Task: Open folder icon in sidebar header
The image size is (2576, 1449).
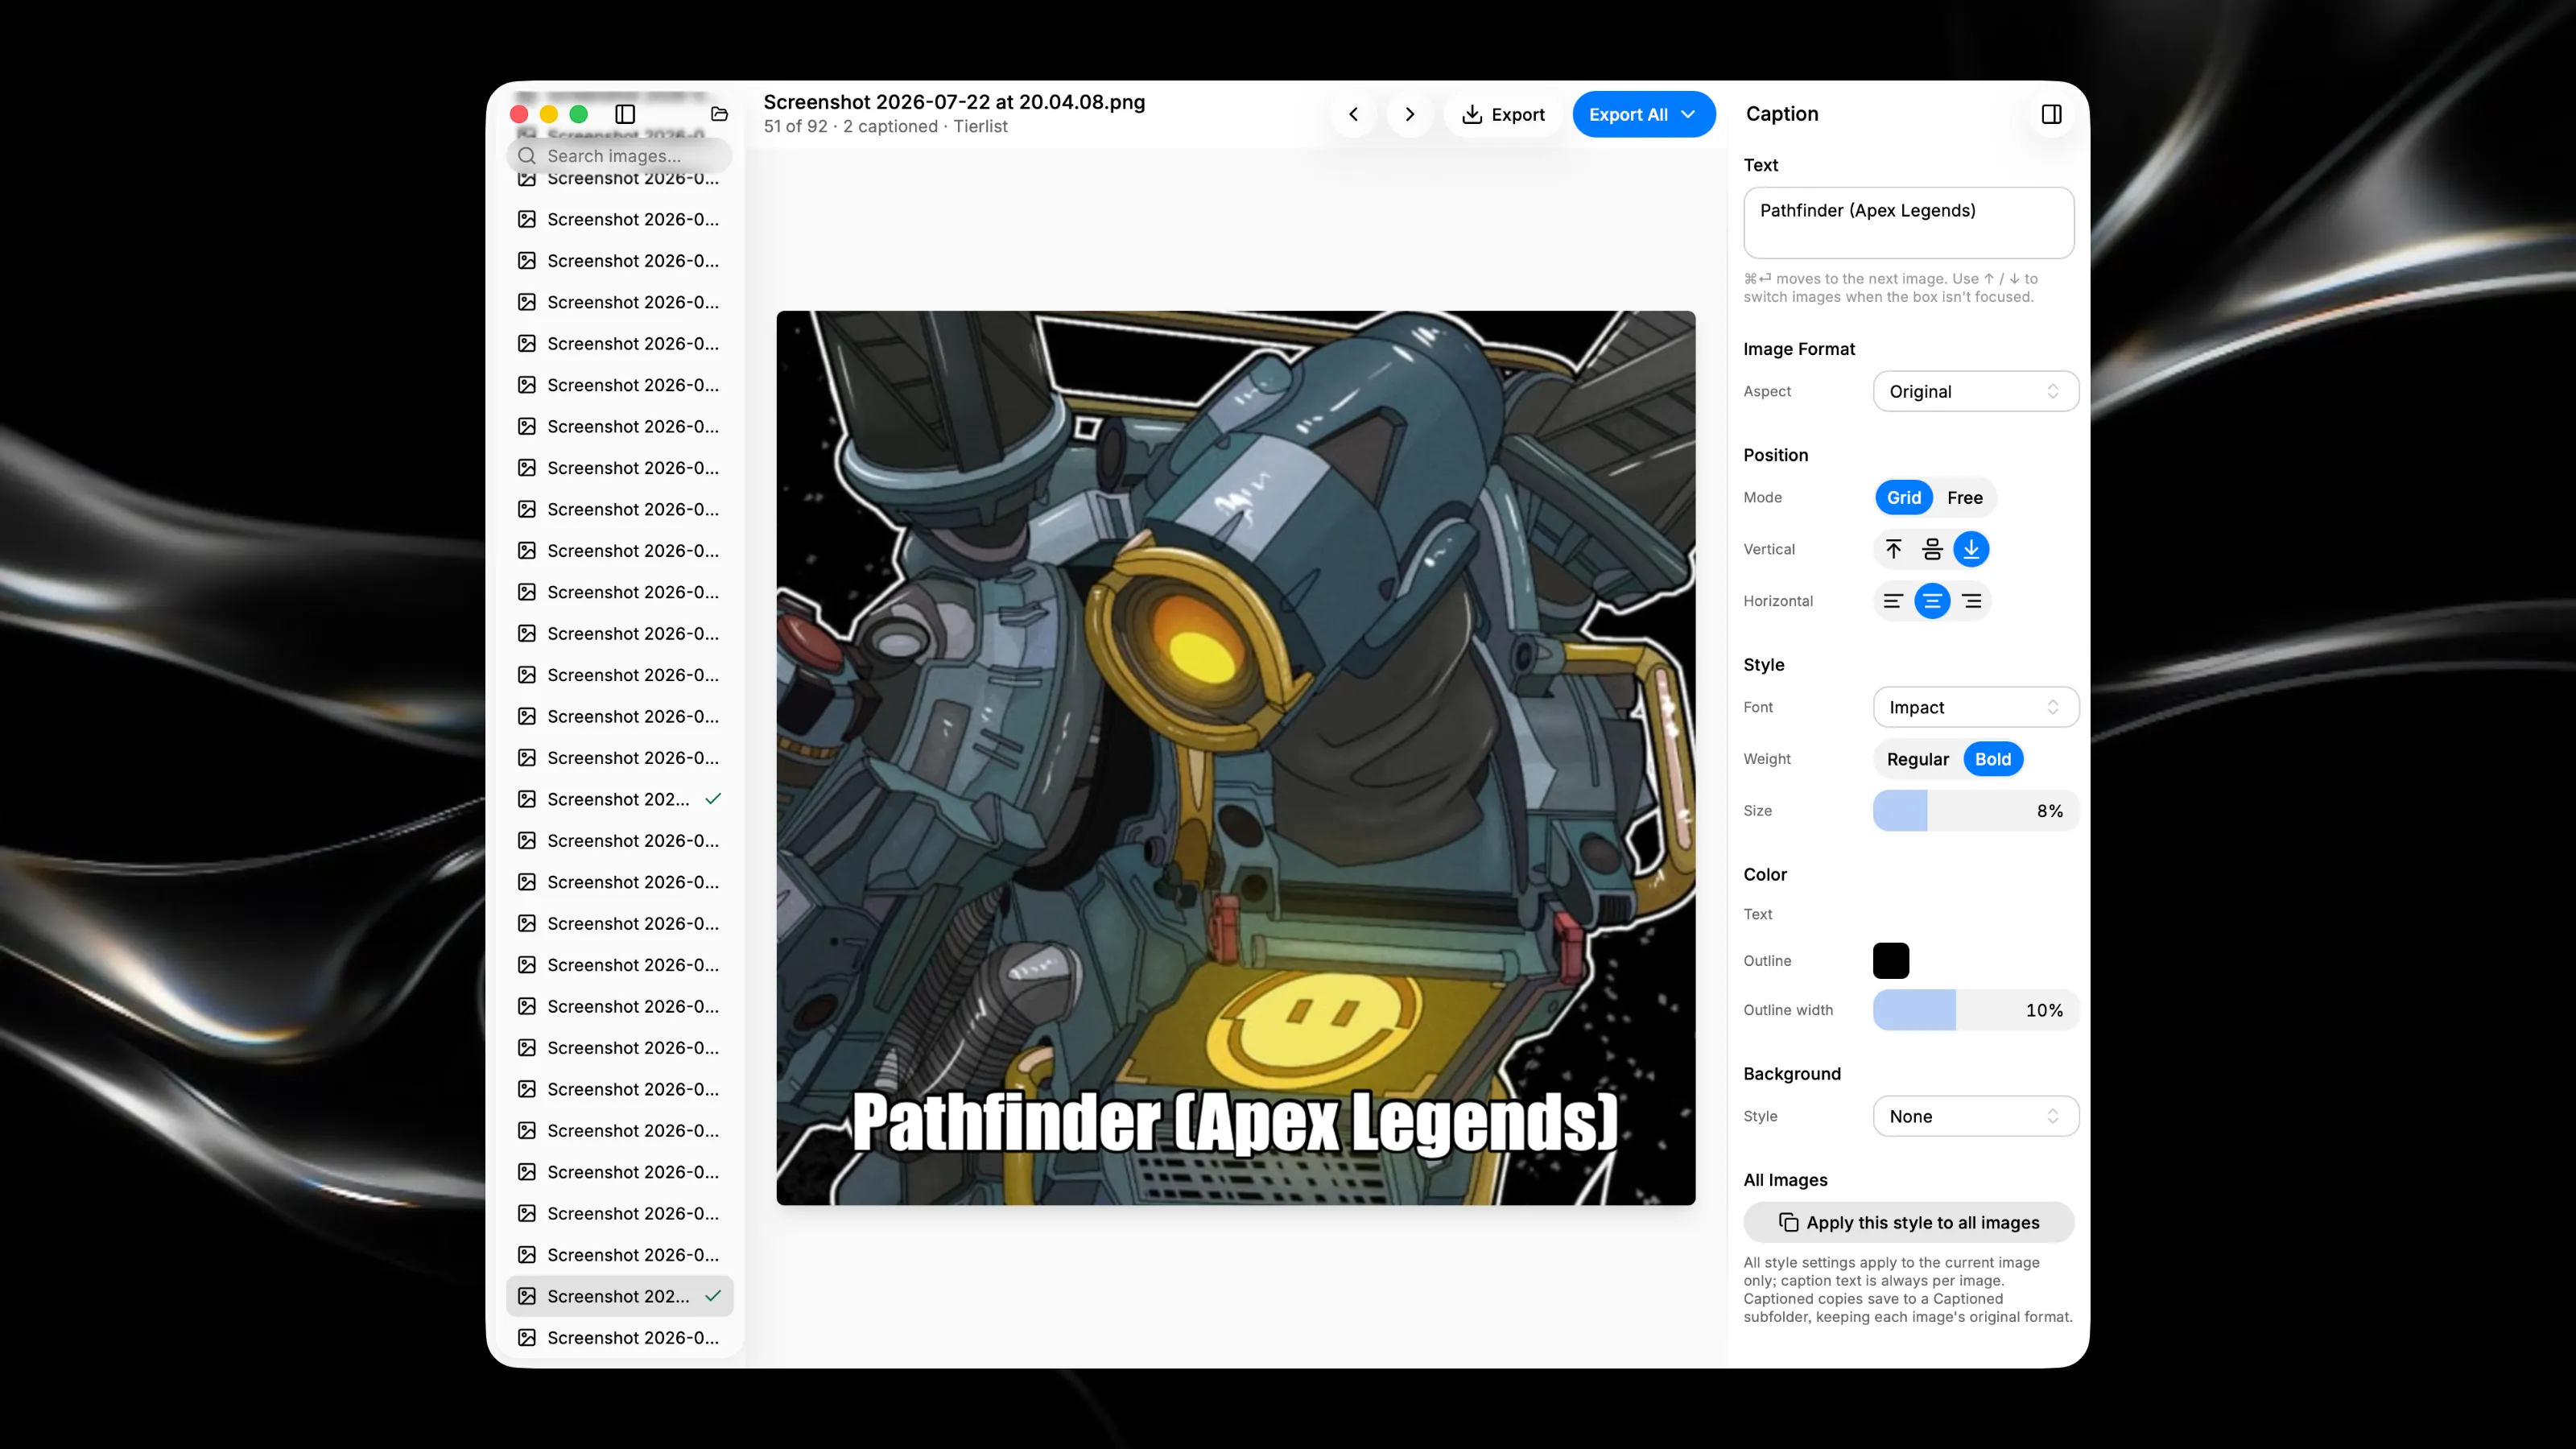Action: tap(719, 114)
